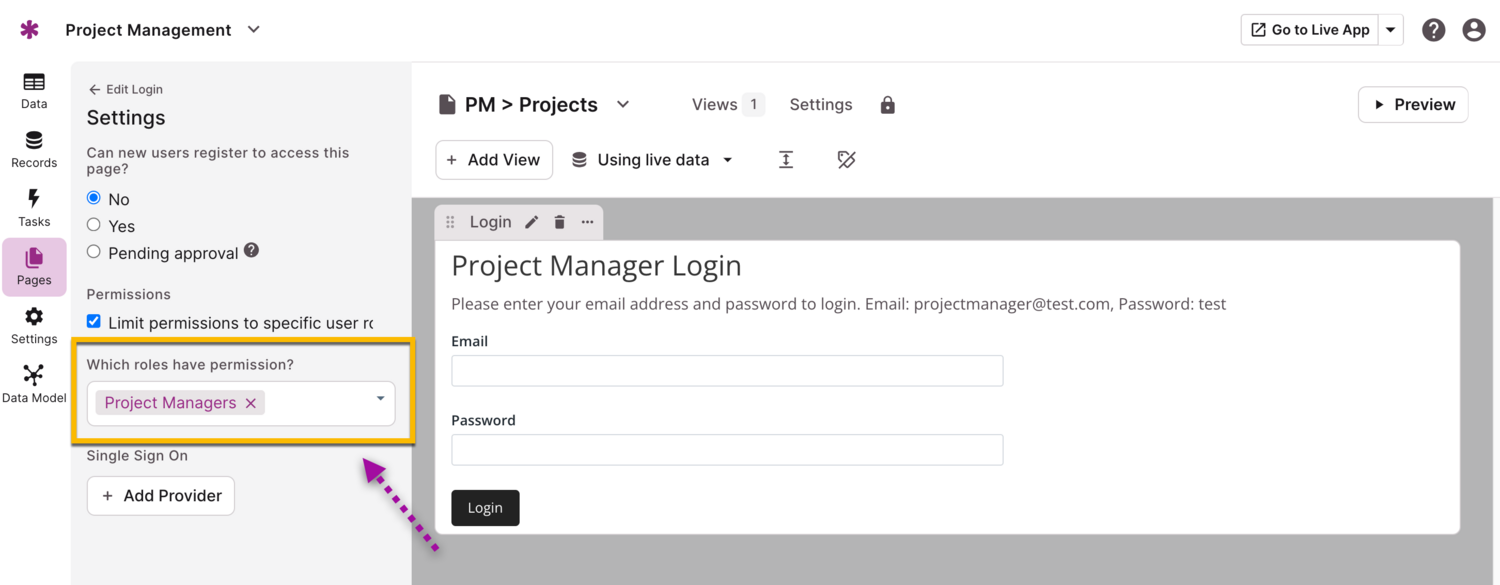1500x585 pixels.
Task: Uncheck Limit permissions to specific user roles
Action: click(94, 322)
